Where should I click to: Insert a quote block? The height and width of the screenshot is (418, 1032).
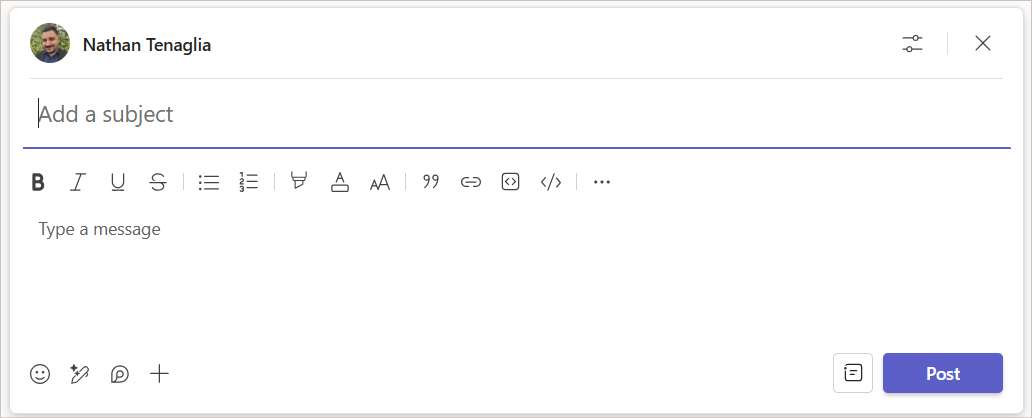click(430, 182)
